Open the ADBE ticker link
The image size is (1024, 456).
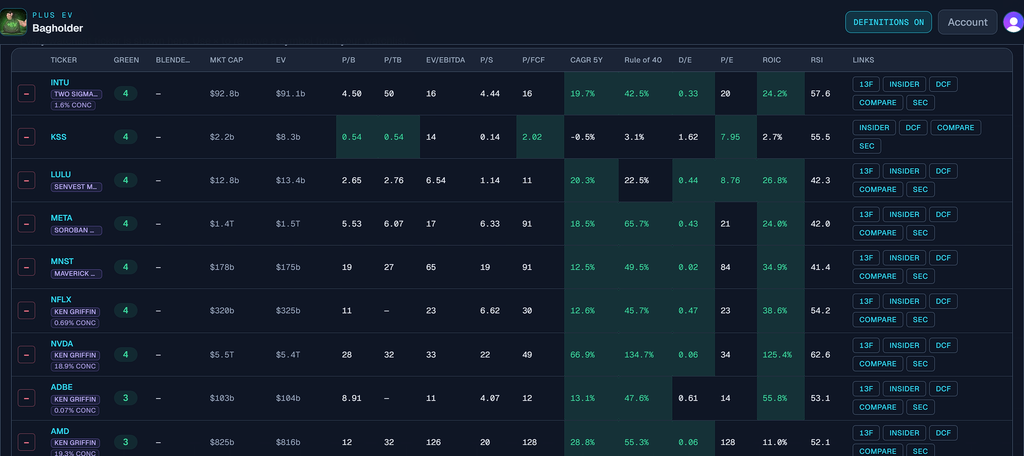coord(61,387)
